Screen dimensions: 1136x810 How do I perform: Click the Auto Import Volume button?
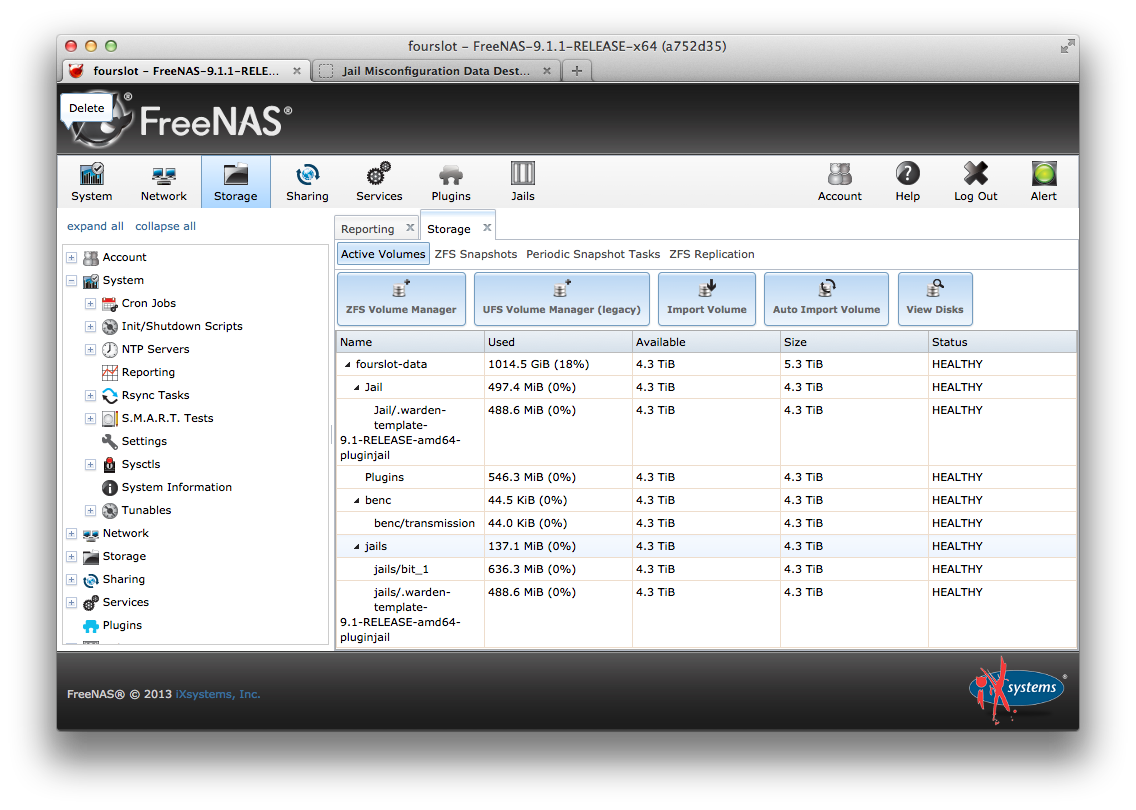point(826,298)
